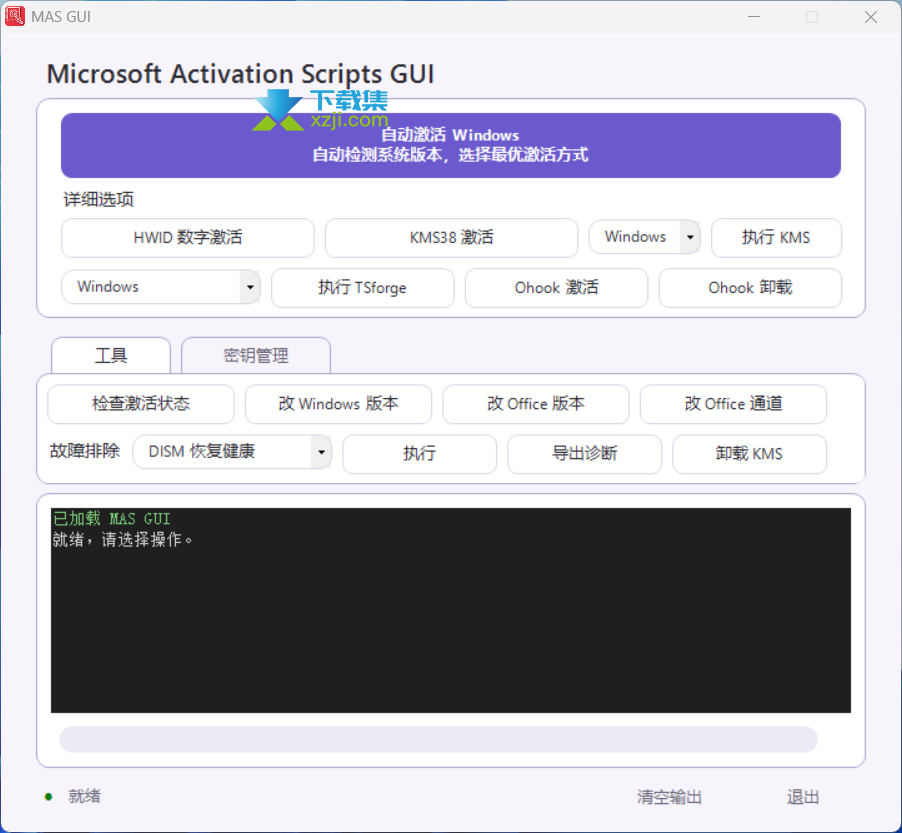Click the 就绪 status text at bottom
902x833 pixels.
coord(85,796)
